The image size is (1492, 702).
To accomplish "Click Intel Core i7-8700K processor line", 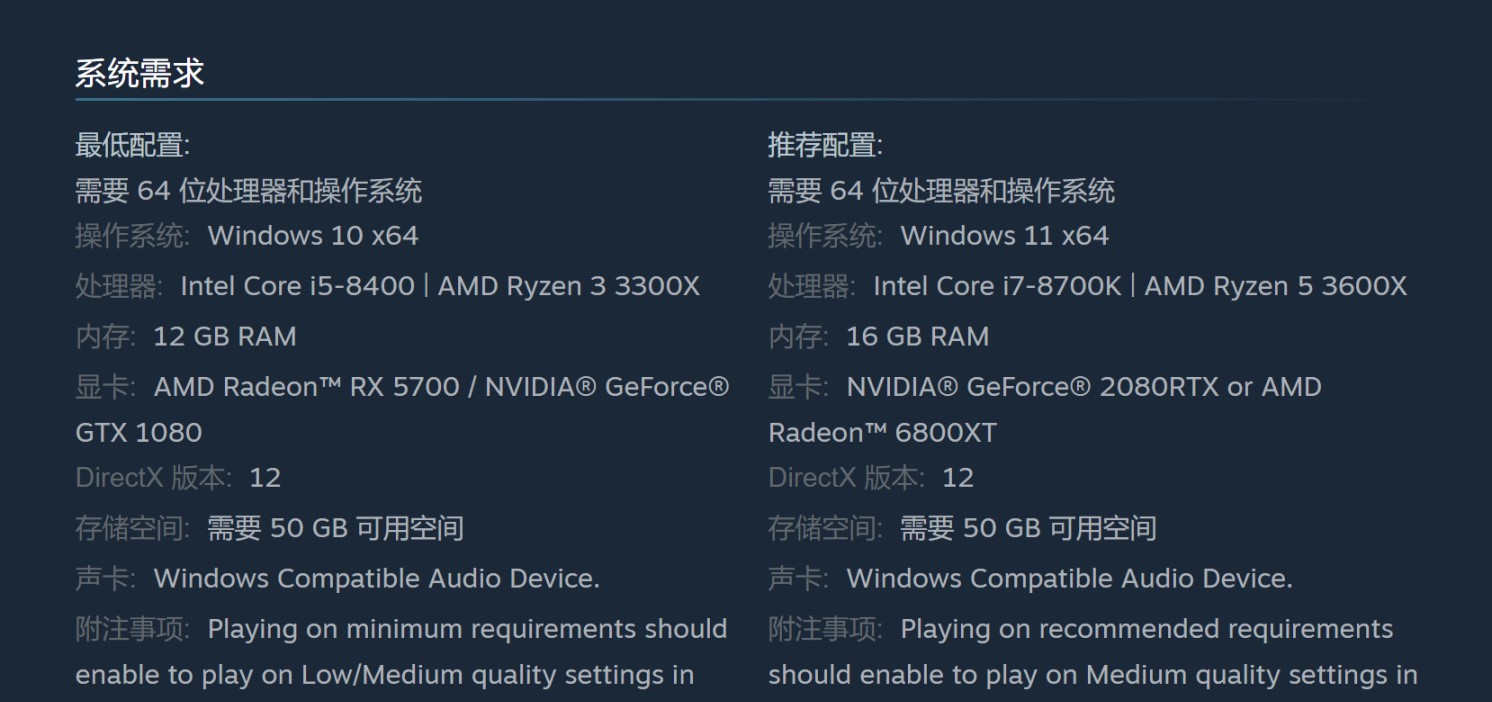I will [1140, 286].
